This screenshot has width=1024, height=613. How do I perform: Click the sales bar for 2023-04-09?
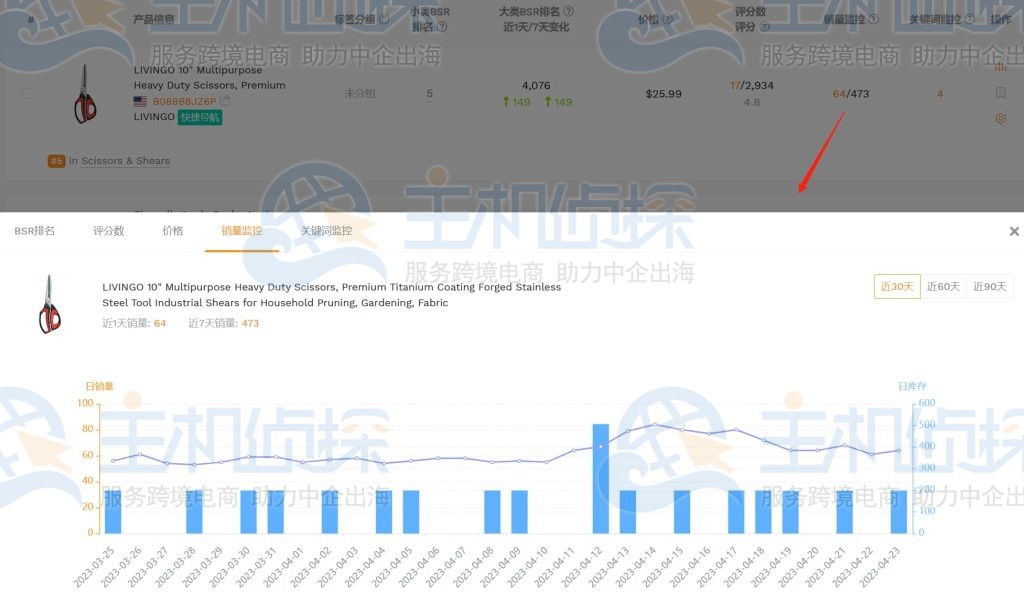coord(519,512)
